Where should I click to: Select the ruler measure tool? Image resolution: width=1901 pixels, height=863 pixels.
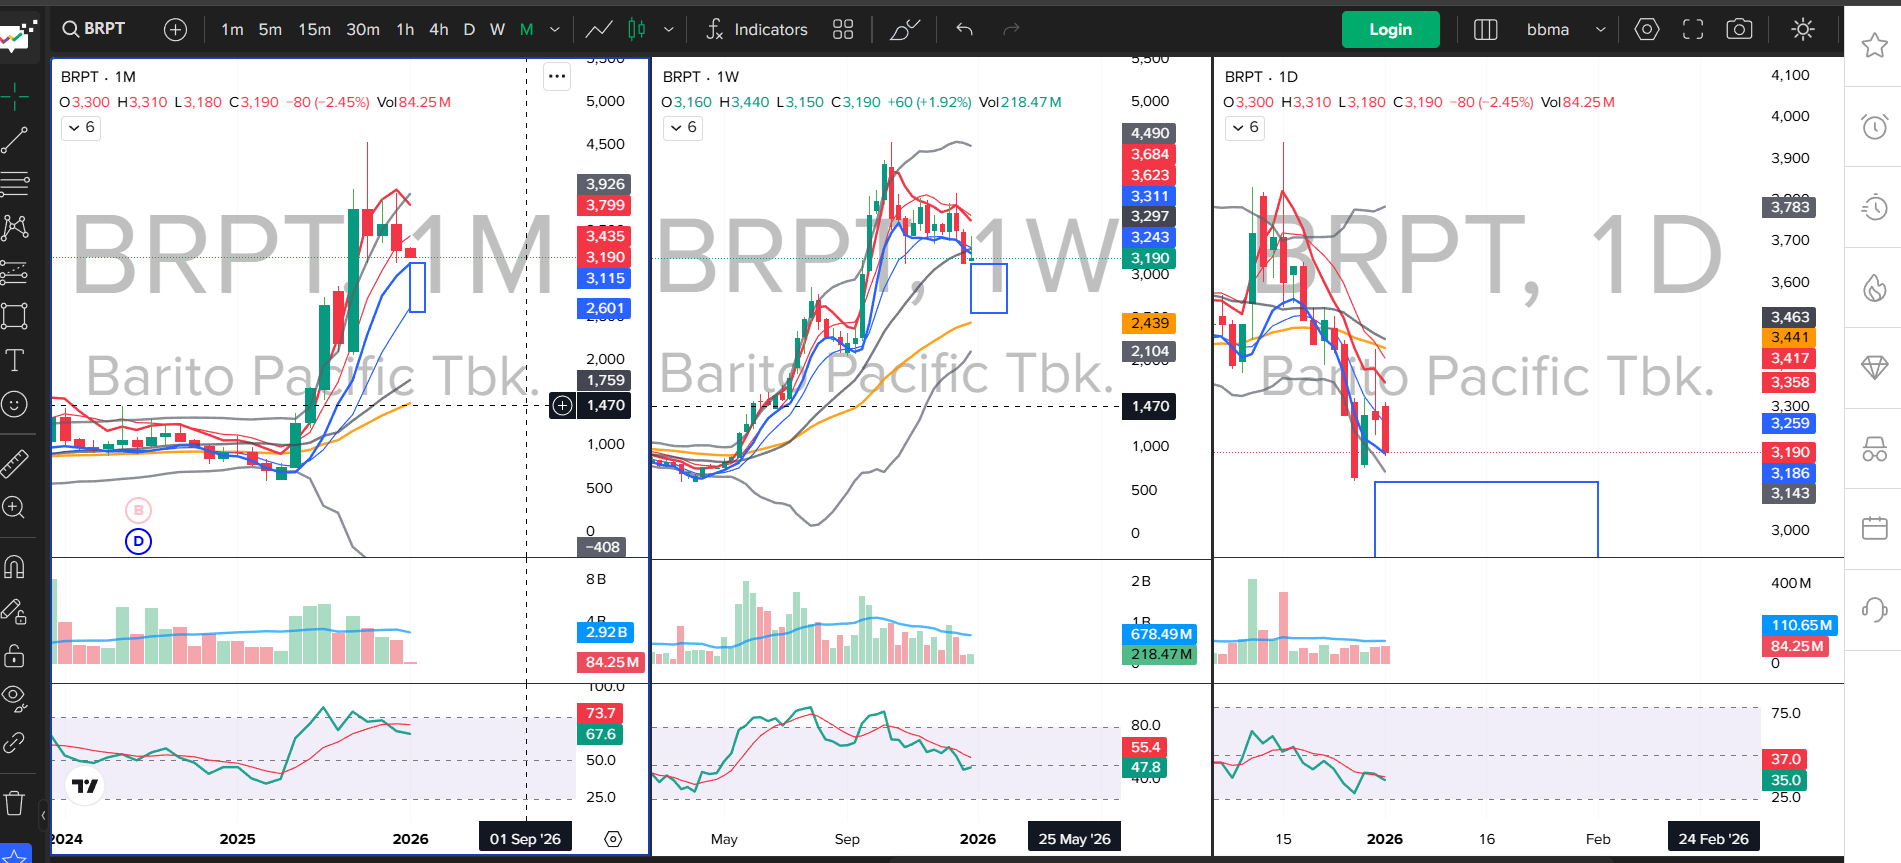[x=15, y=463]
